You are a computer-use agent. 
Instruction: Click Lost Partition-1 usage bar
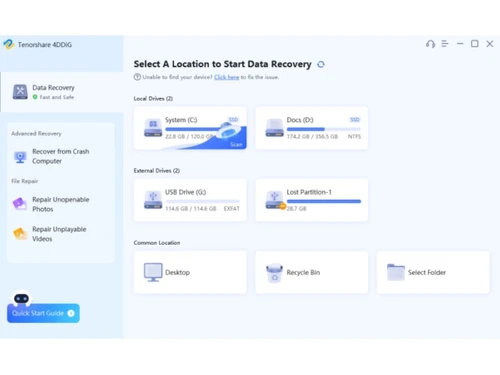pos(324,201)
